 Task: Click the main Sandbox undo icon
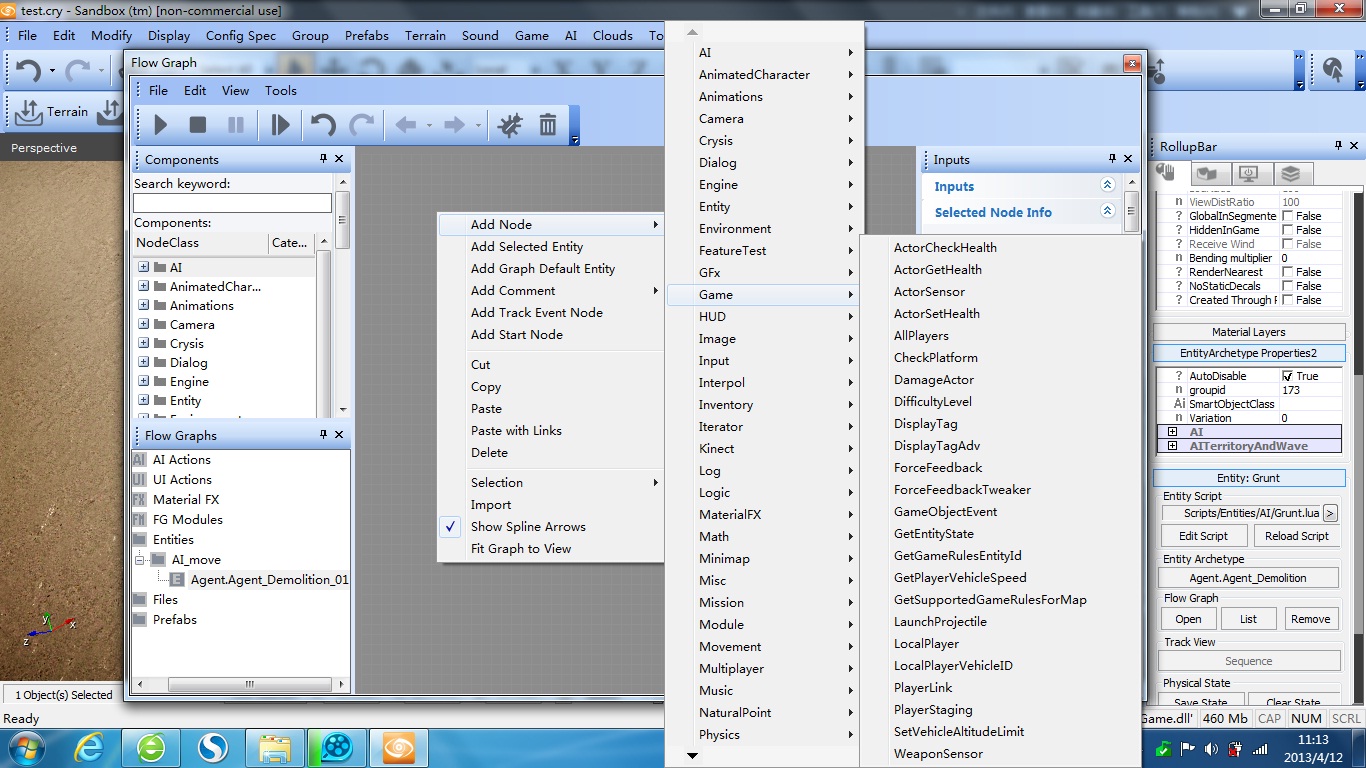[28, 71]
